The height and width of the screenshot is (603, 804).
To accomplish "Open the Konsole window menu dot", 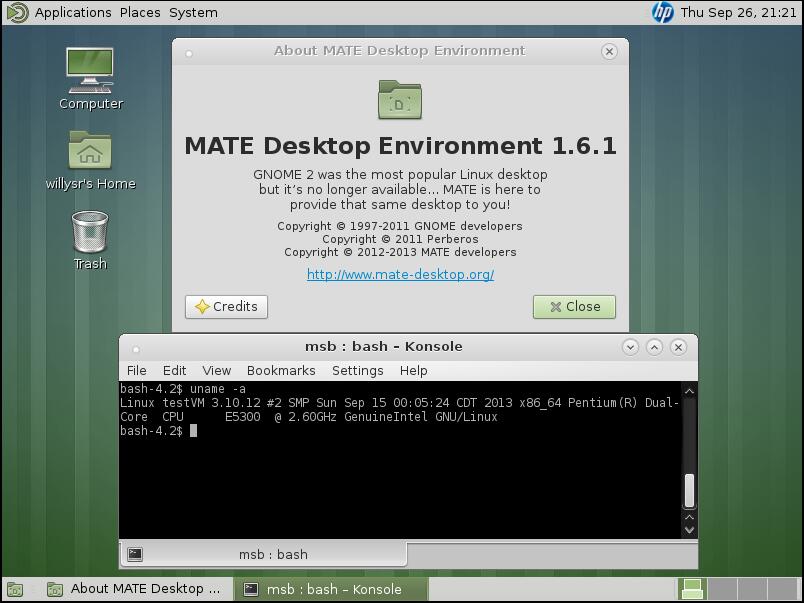I will pos(136,349).
